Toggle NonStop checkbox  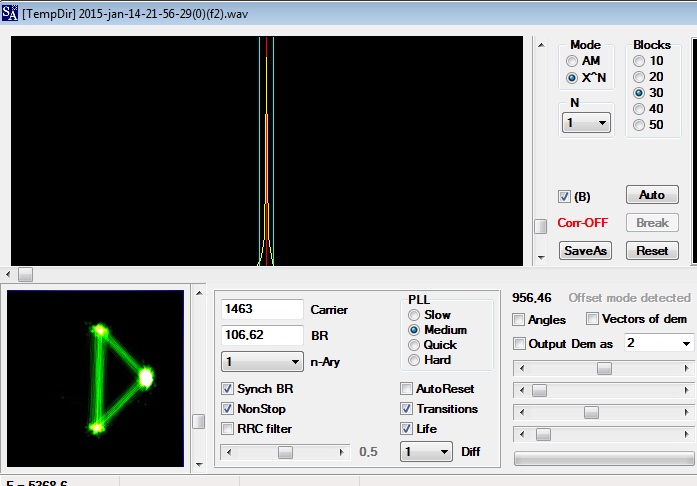[x=227, y=409]
